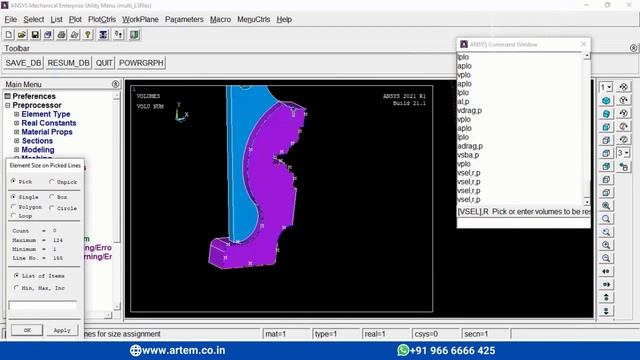
Task: Select the Front View icon
Action: 606,127
